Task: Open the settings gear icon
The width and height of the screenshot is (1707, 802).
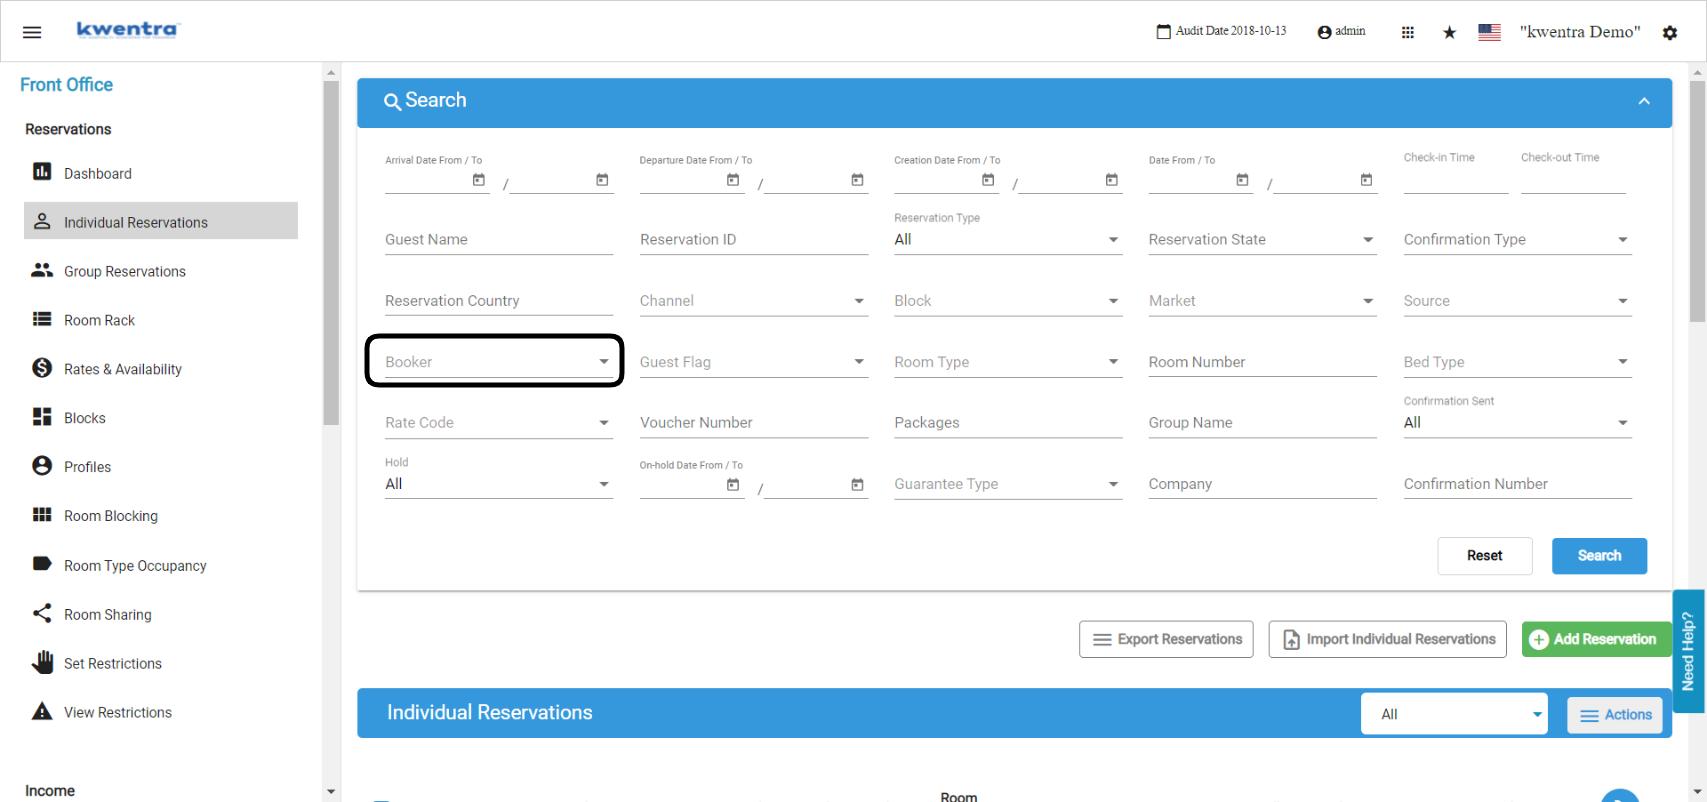Action: point(1669,32)
